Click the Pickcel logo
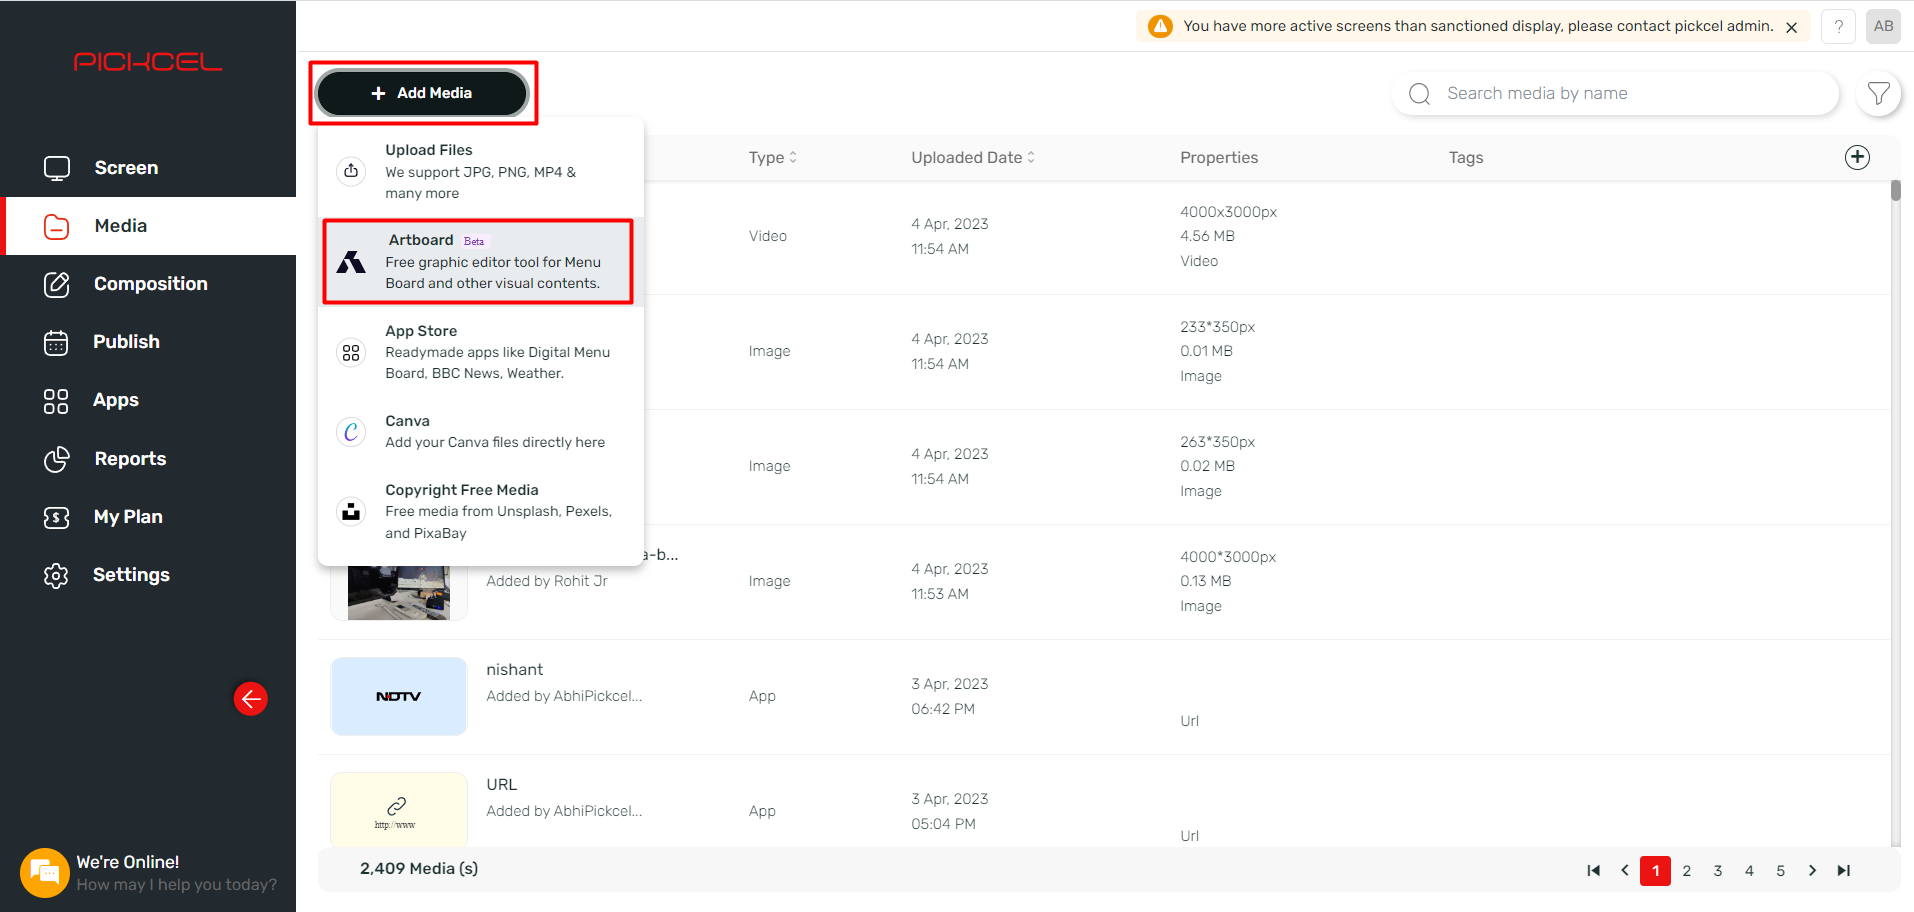1914x912 pixels. coord(148,62)
